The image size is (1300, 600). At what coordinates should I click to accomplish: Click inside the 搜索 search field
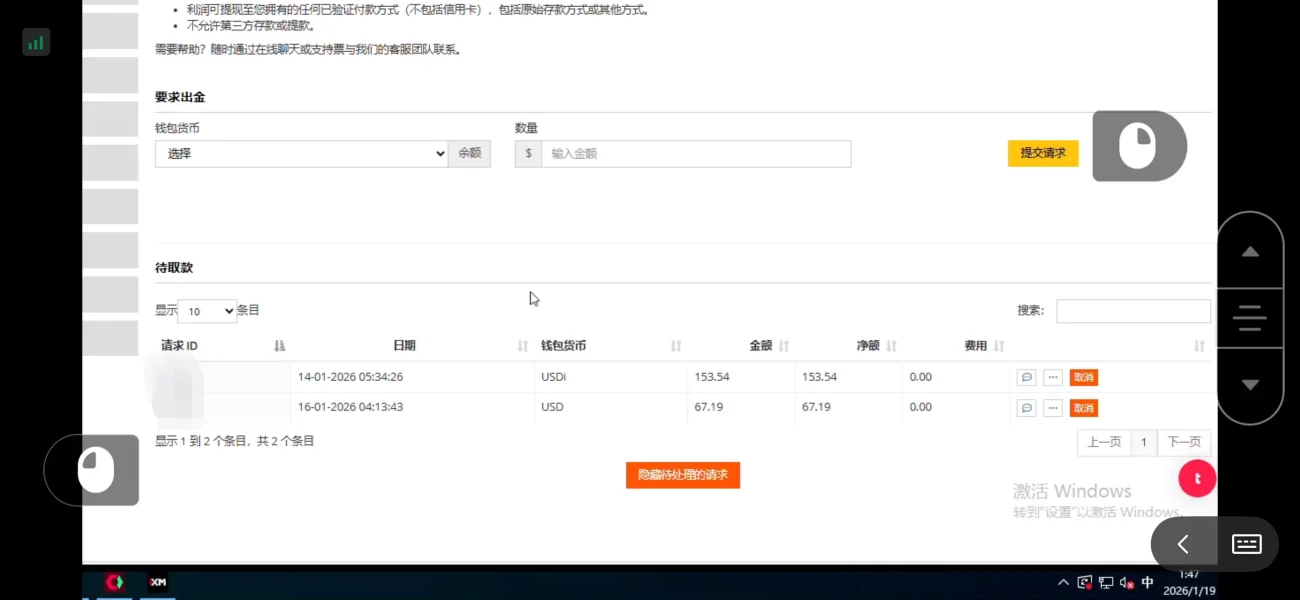coord(1133,310)
